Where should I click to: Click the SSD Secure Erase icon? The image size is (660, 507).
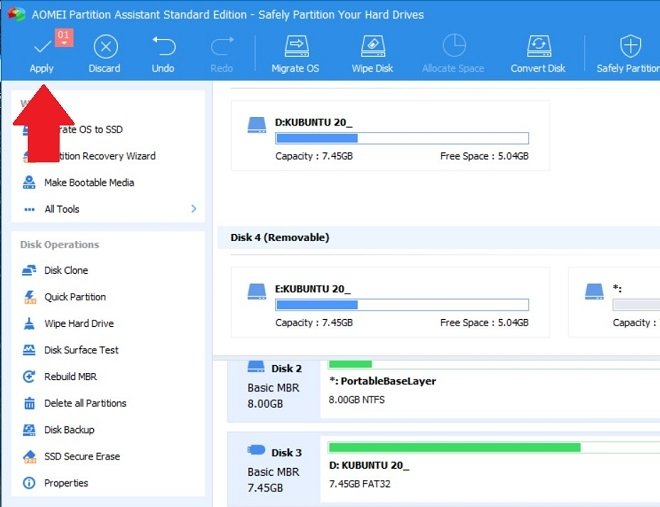(x=29, y=456)
